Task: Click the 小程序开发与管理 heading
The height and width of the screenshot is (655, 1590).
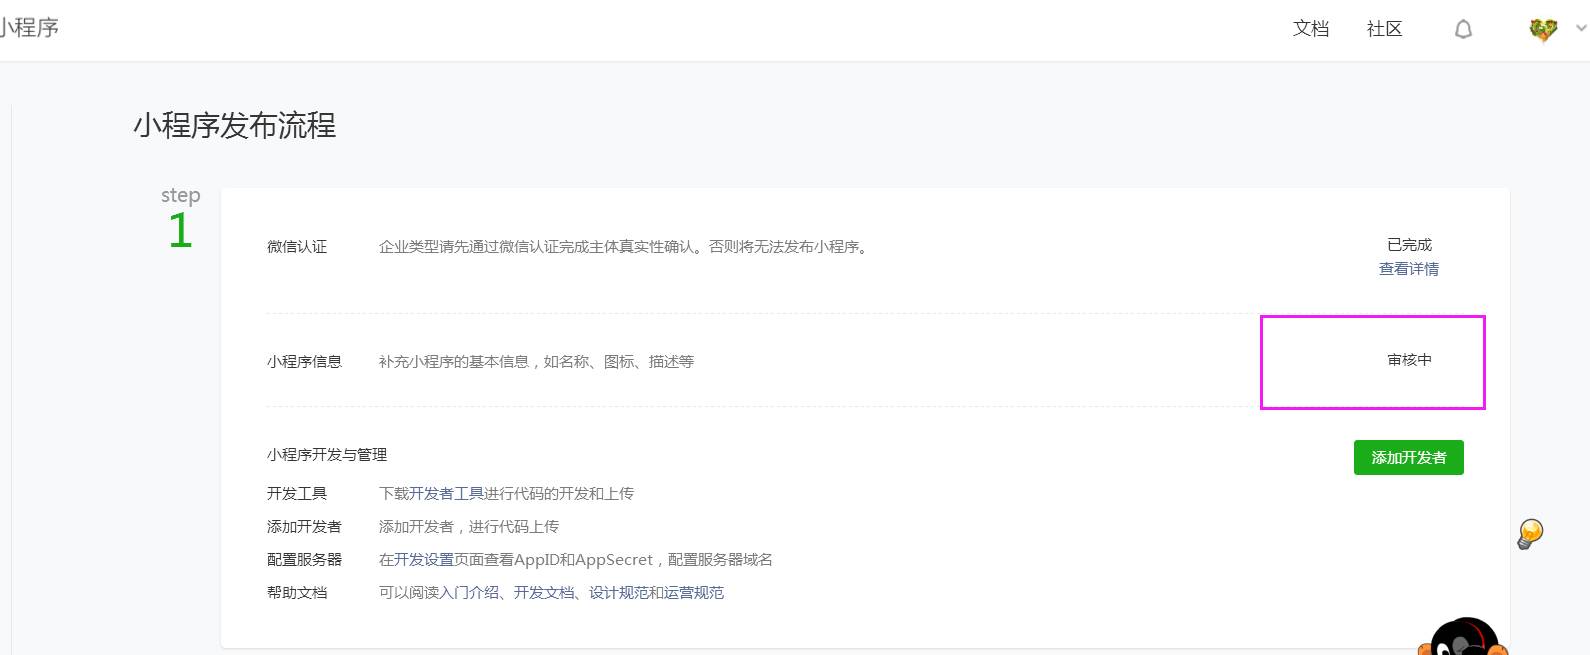Action: point(327,455)
